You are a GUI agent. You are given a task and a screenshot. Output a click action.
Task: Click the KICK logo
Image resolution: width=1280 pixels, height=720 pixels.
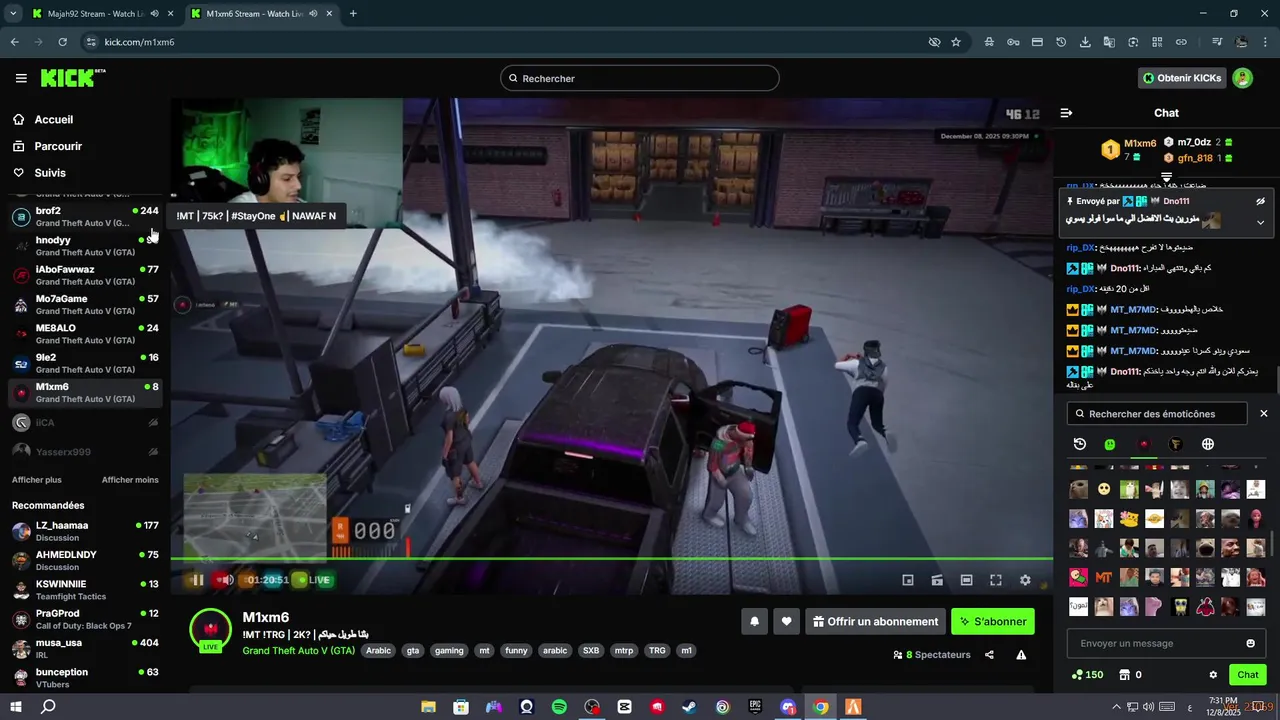(72, 78)
